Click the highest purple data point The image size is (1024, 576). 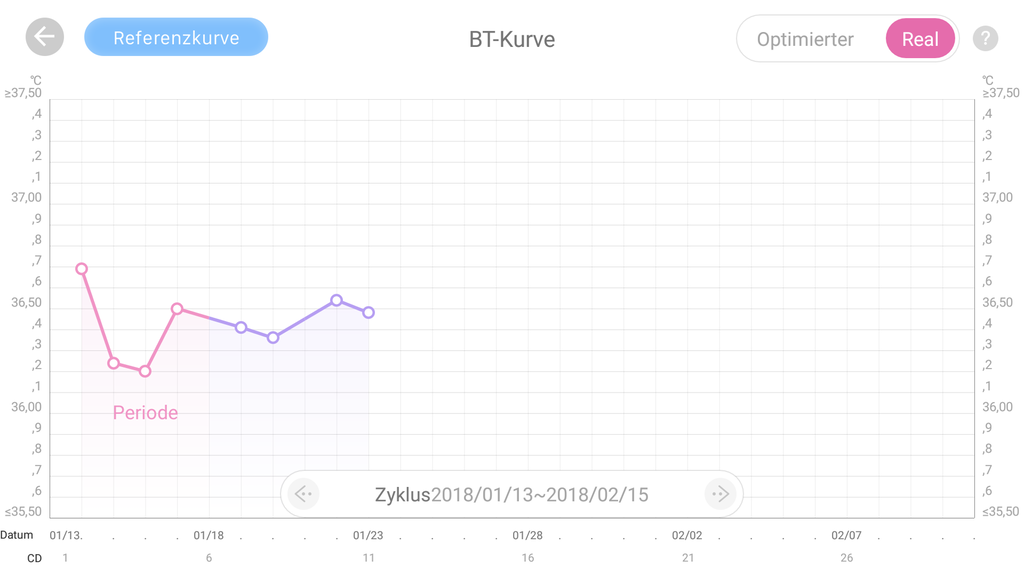(x=337, y=300)
